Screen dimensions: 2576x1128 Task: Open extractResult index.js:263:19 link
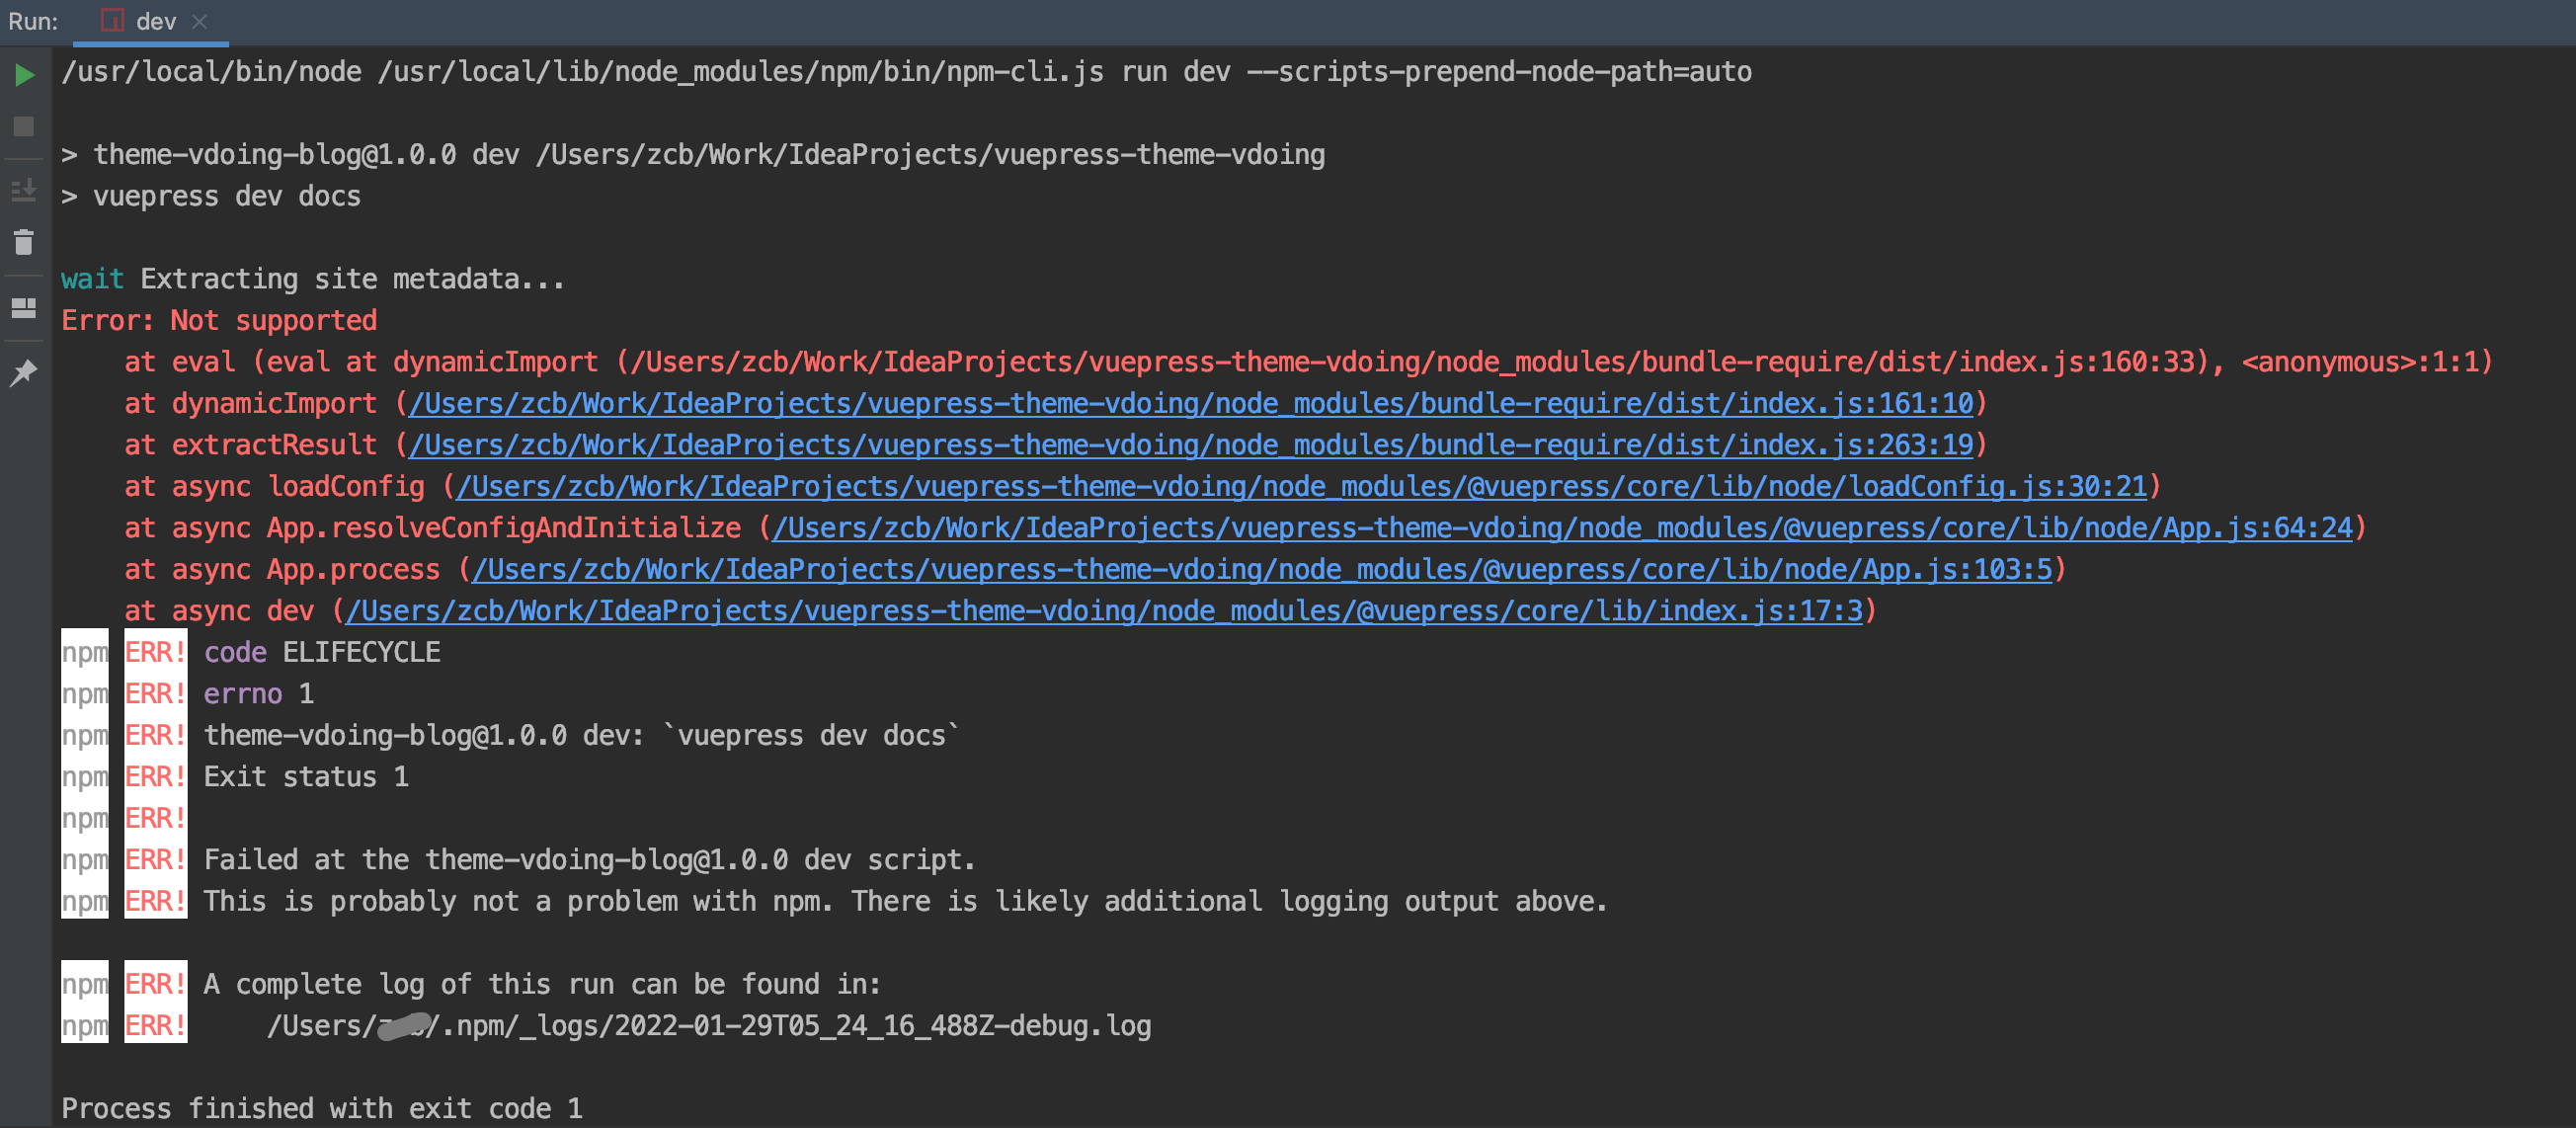click(x=1190, y=445)
